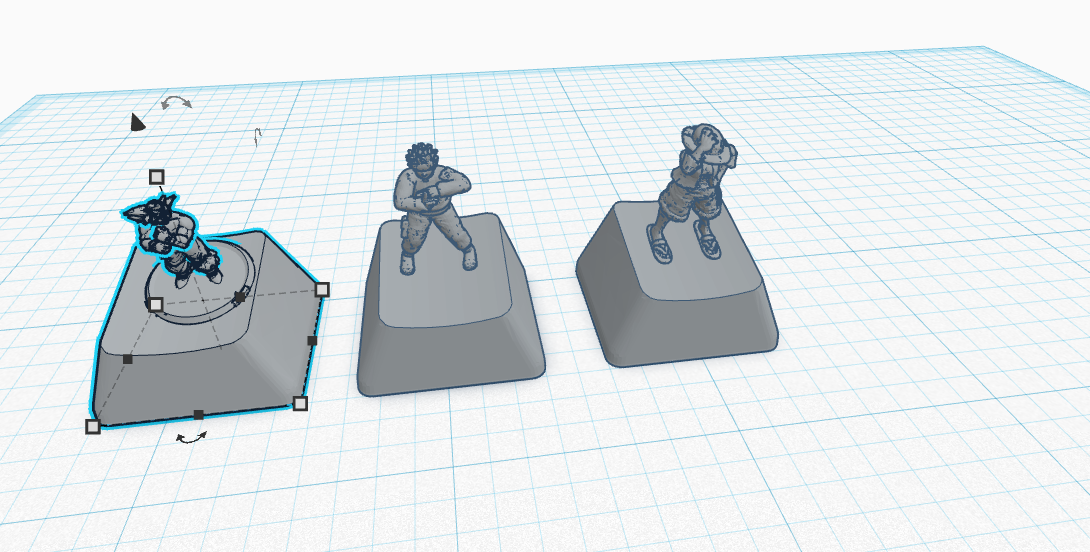
Task: Click the black cone lift handle
Action: point(138,122)
